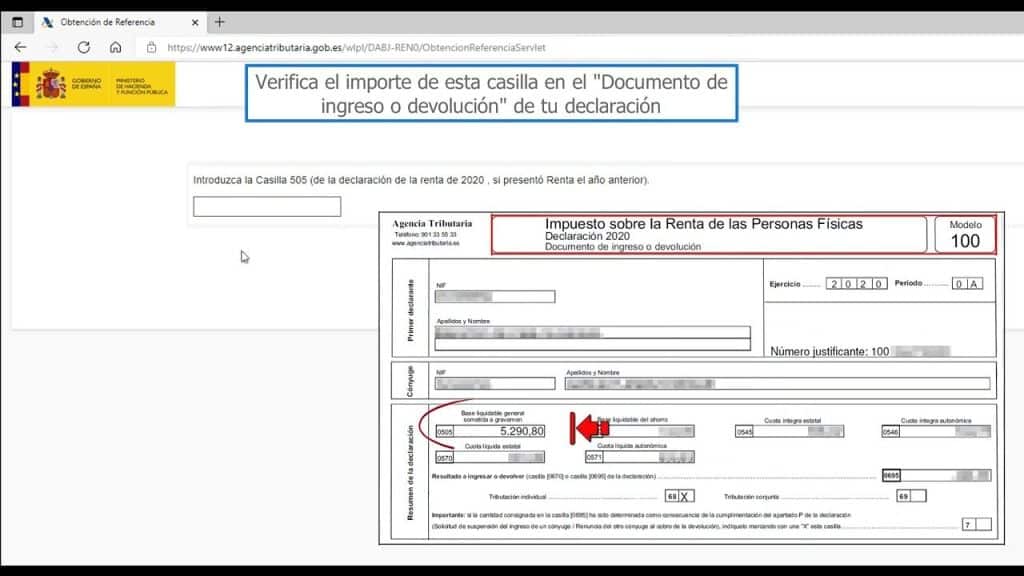Click the back navigation arrow
Viewport: 1024px width, 576px height.
[x=20, y=45]
